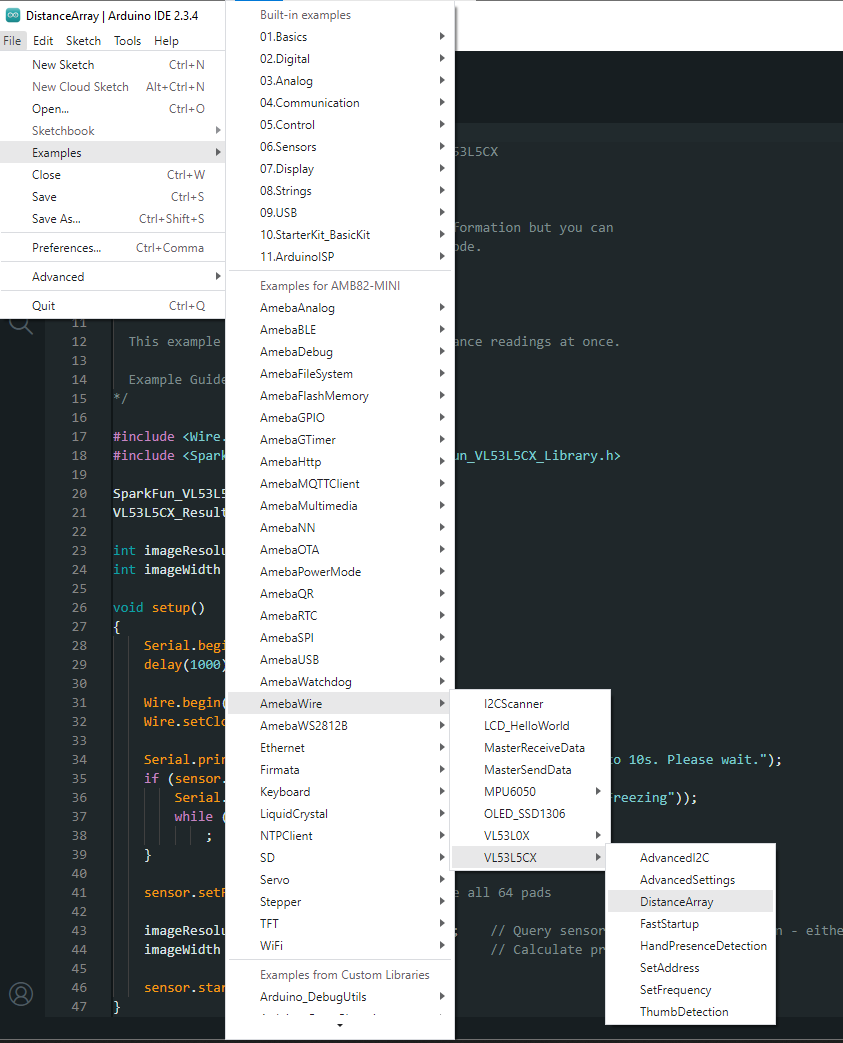
Task: Expand Arduino_DebugUtils under Custom Libraries
Action: [x=313, y=997]
